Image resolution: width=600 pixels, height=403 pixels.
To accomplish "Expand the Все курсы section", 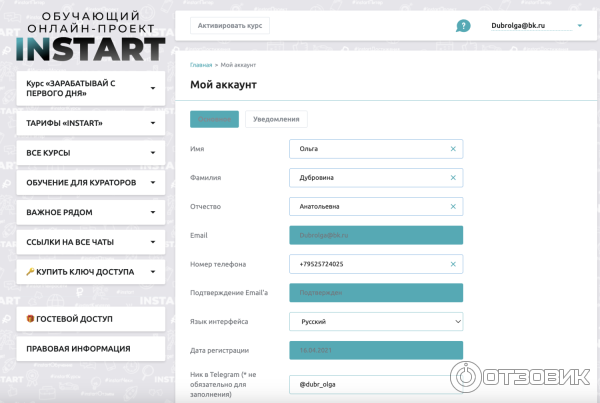I will (x=90, y=153).
